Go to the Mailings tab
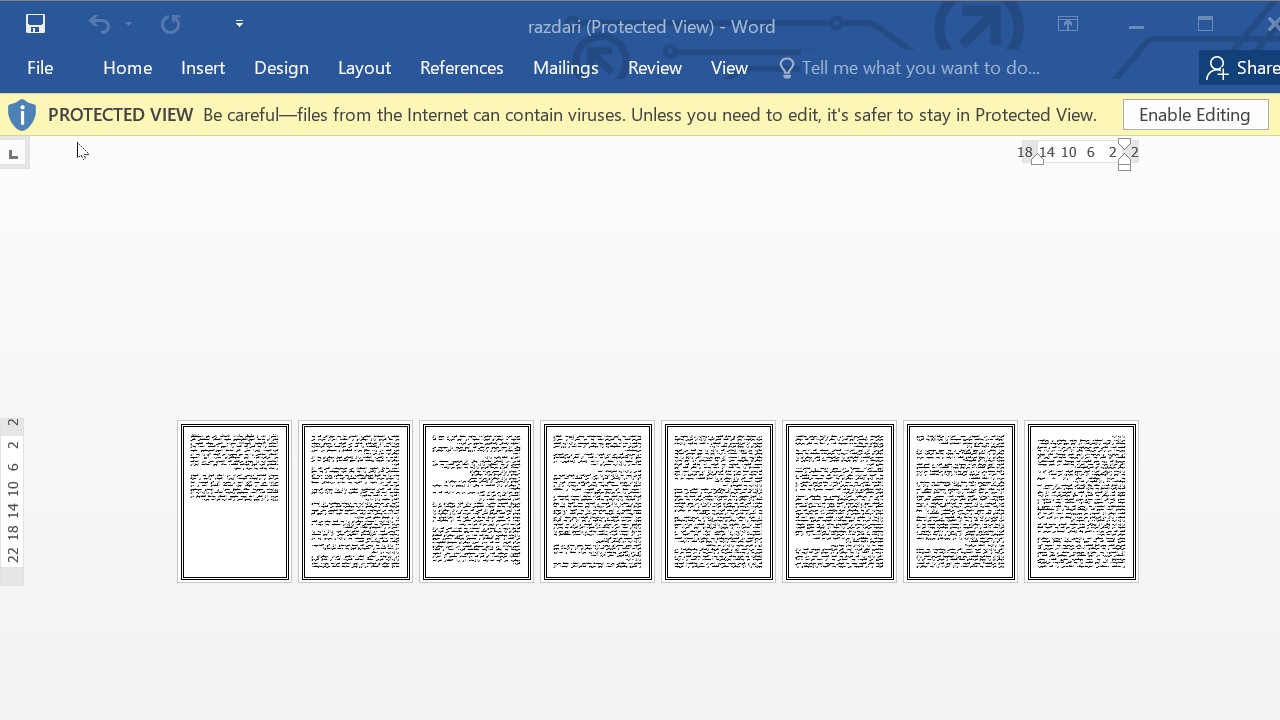Image resolution: width=1280 pixels, height=720 pixels. (565, 68)
